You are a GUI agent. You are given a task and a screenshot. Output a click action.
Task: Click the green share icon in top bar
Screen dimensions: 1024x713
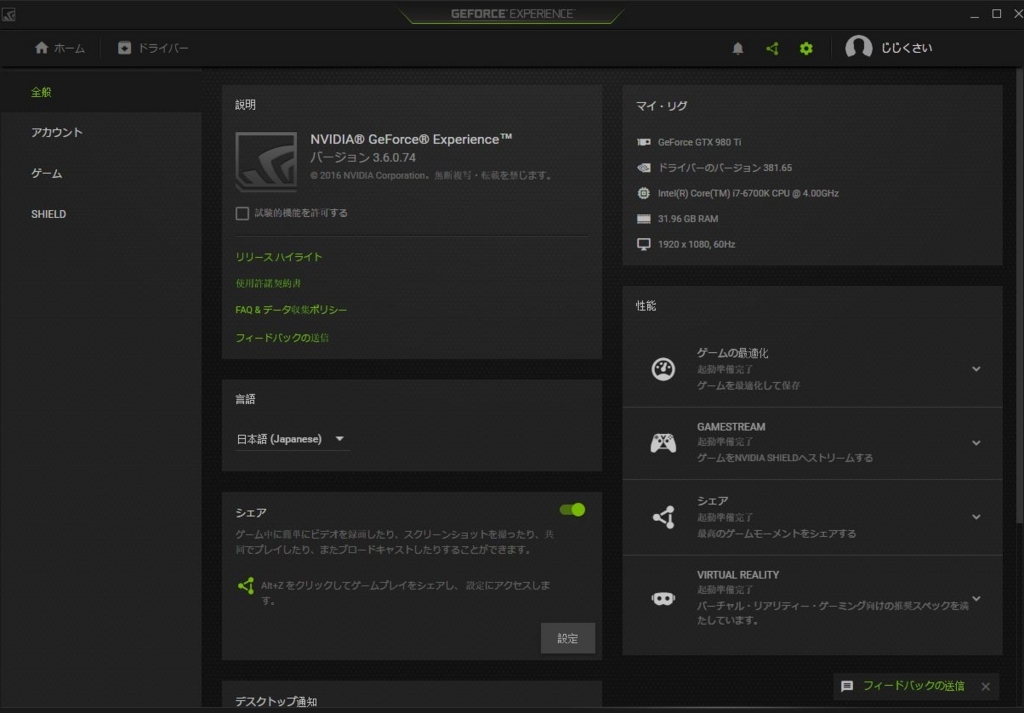point(772,48)
